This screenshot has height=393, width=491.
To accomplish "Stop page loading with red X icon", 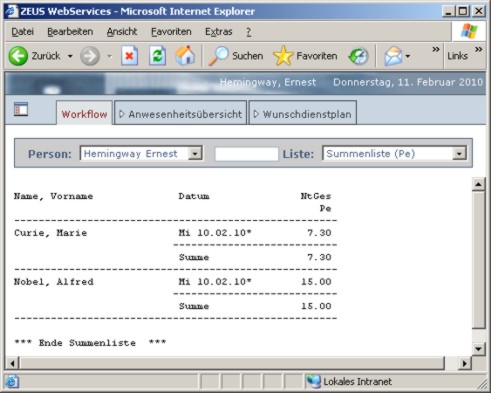I will click(x=129, y=56).
